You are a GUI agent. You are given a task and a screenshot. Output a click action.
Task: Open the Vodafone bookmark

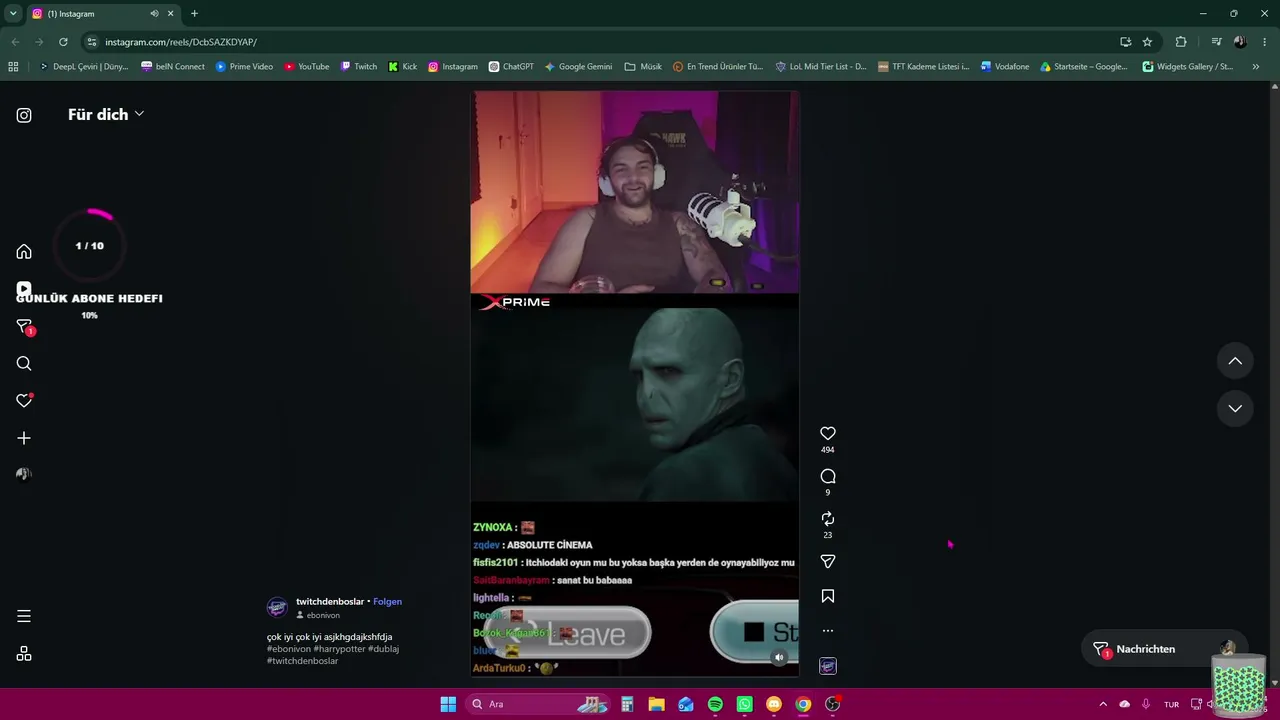click(1005, 67)
